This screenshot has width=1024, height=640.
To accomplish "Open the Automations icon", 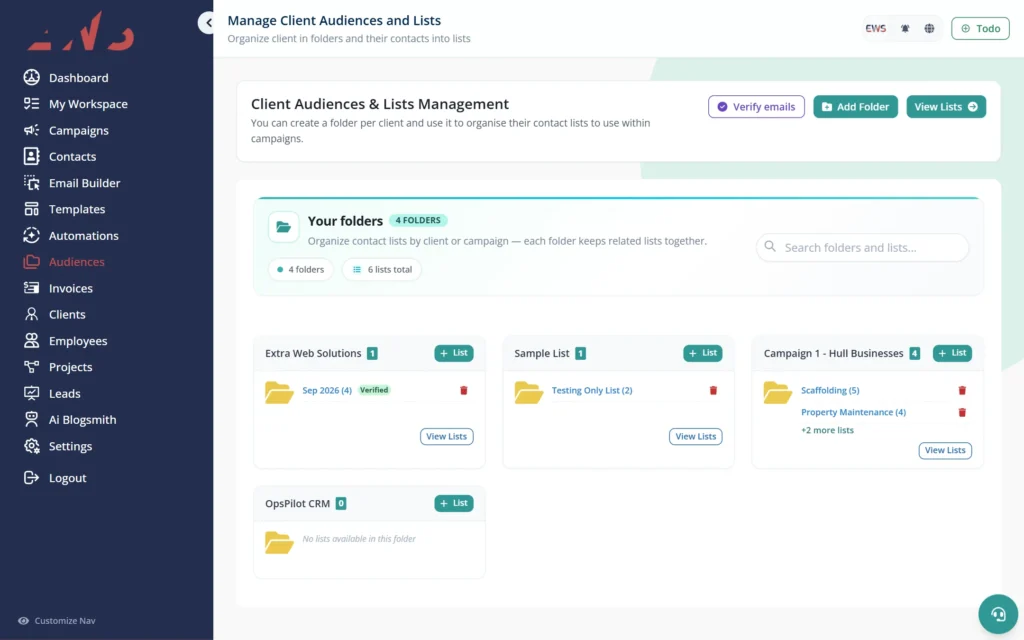I will pos(31,235).
